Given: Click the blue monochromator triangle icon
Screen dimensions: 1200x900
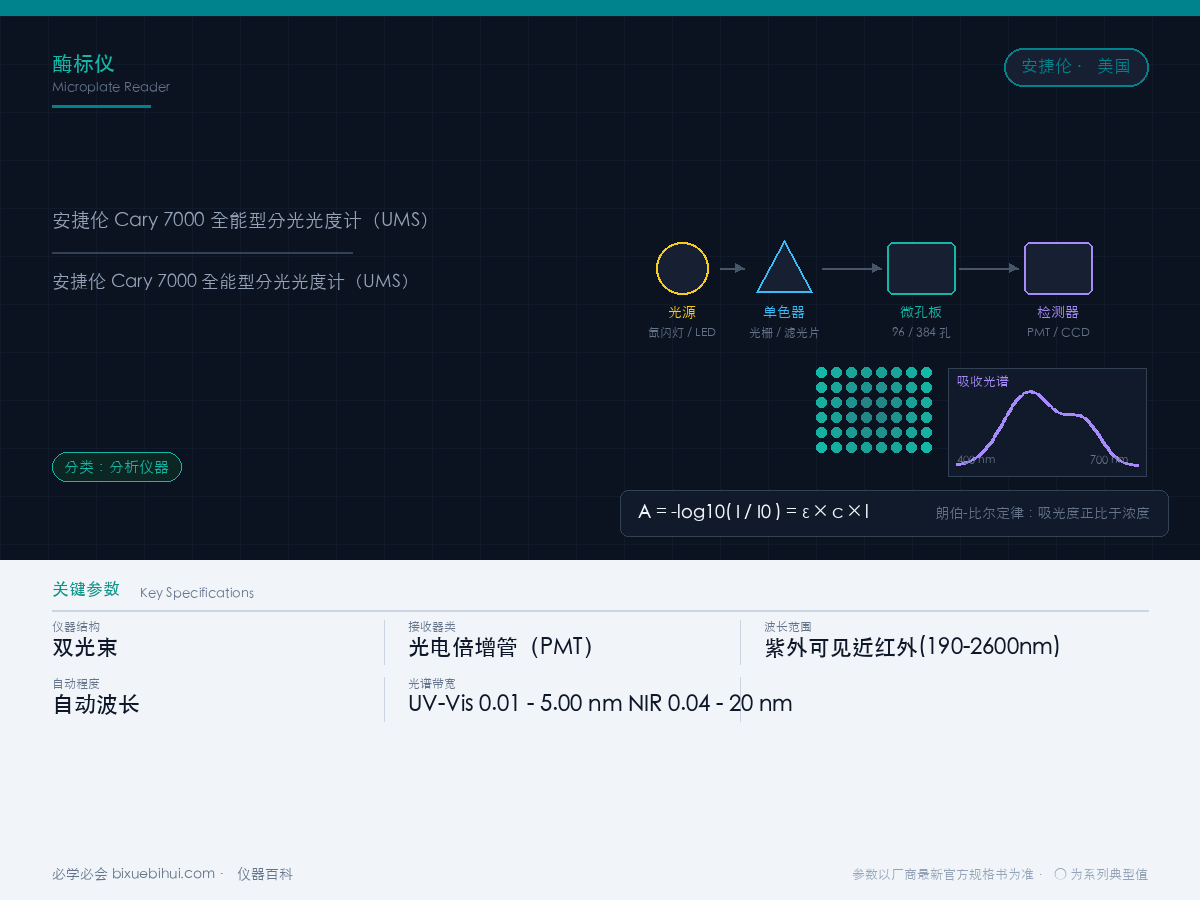Looking at the screenshot, I should click(784, 267).
